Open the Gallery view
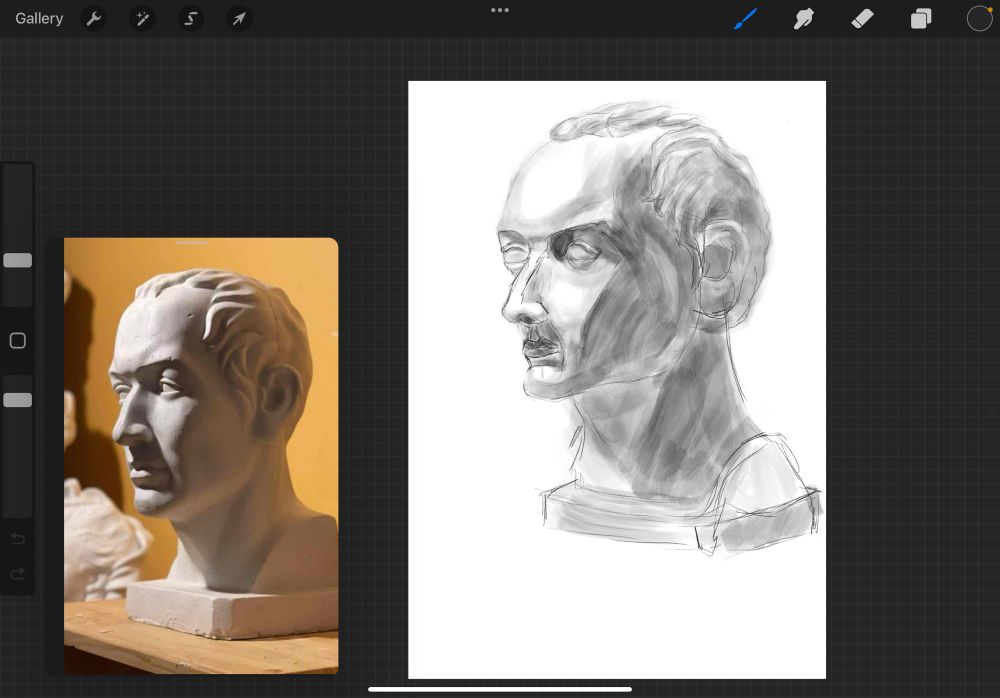The image size is (1000, 698). click(x=39, y=19)
